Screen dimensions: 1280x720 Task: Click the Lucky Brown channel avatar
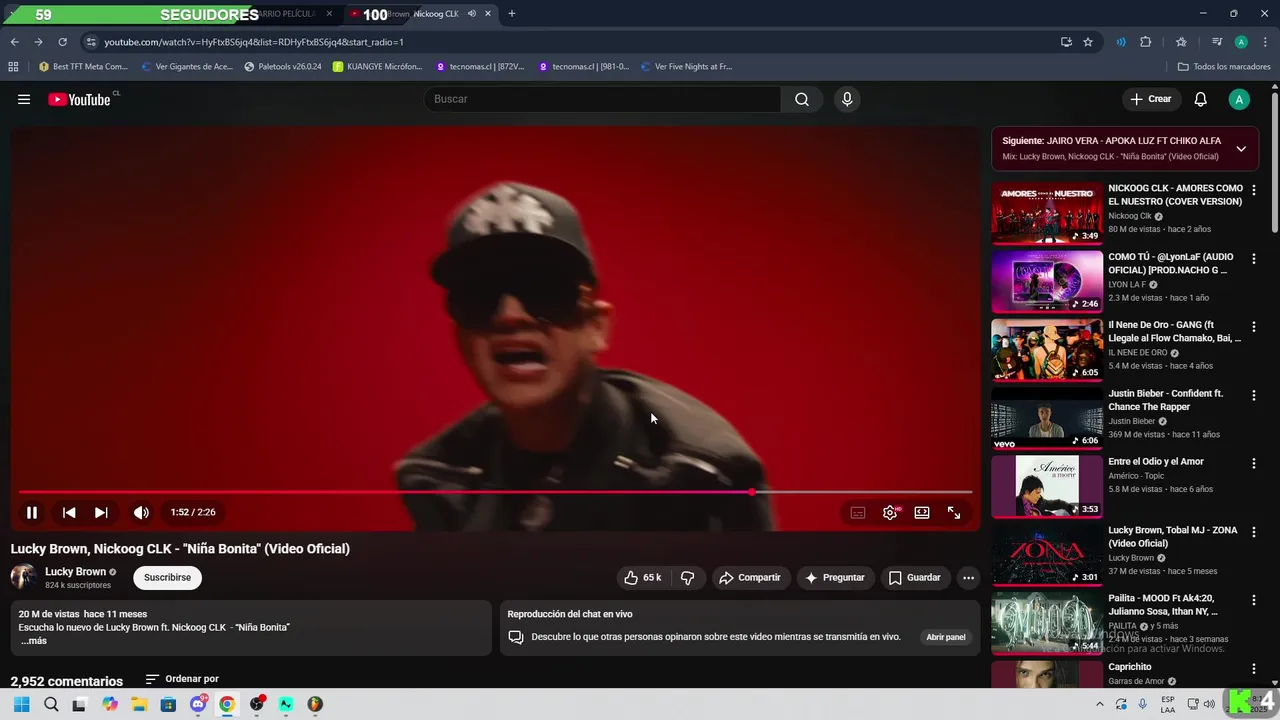click(24, 577)
